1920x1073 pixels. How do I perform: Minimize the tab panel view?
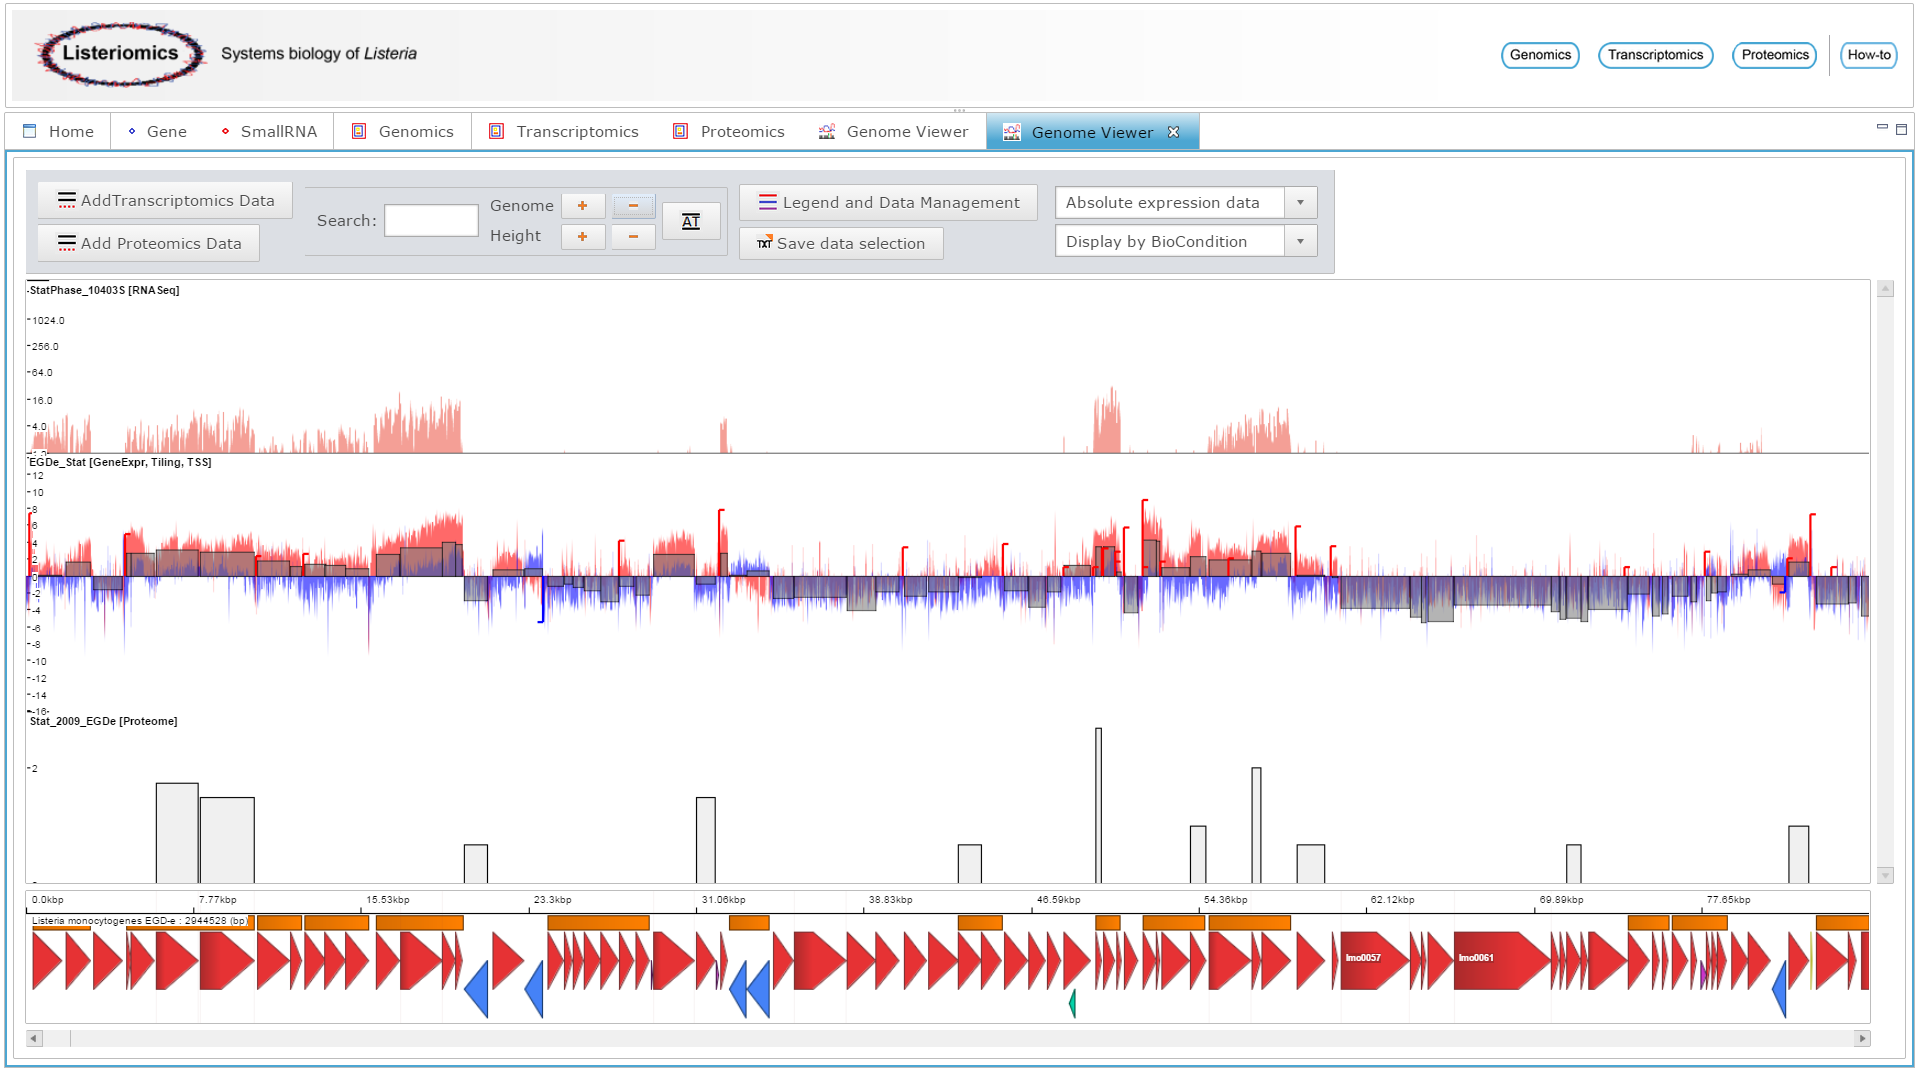coord(1882,128)
